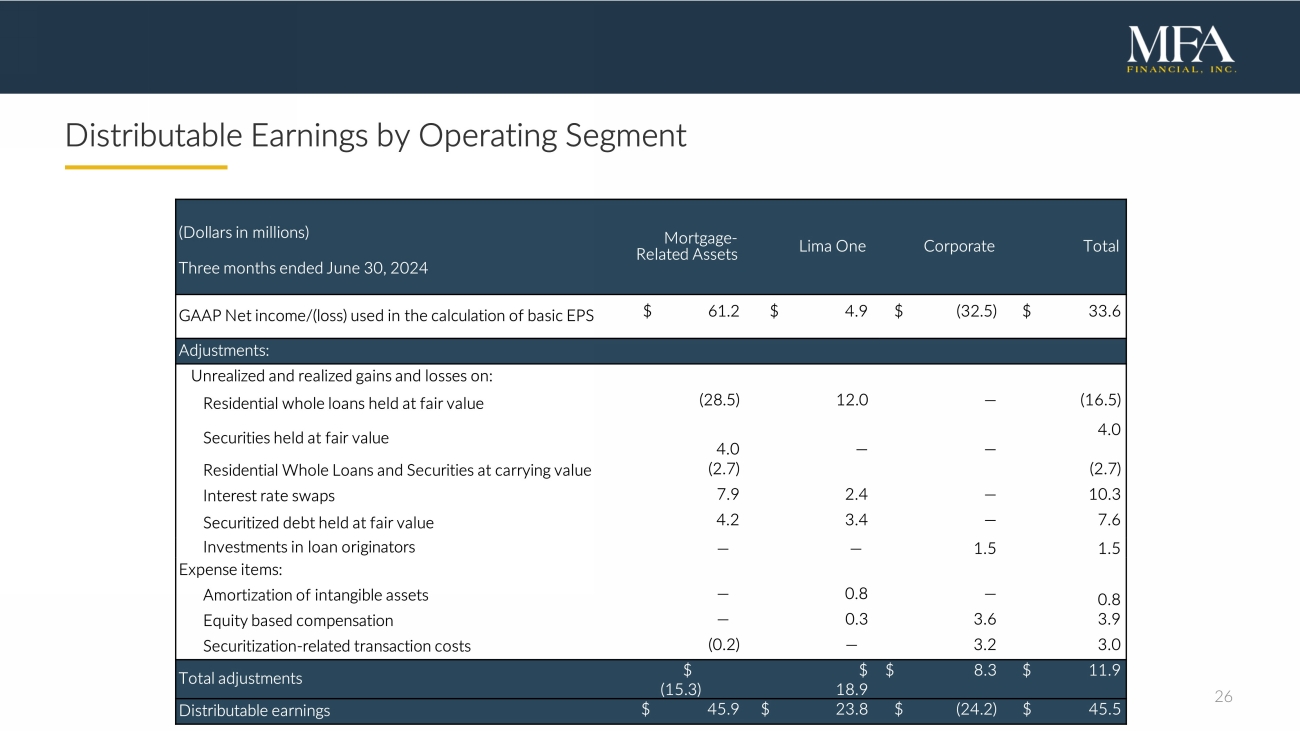Image resolution: width=1300 pixels, height=731 pixels.
Task: Click the Adjustments section header row
Action: click(x=224, y=351)
